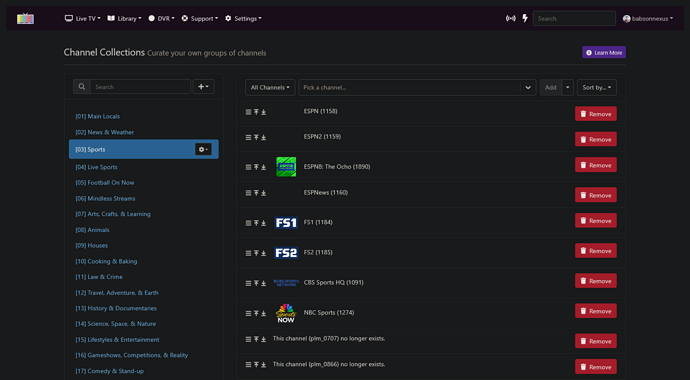Move ESPN (1158) to bottom icon
This screenshot has height=380, width=690.
click(264, 112)
